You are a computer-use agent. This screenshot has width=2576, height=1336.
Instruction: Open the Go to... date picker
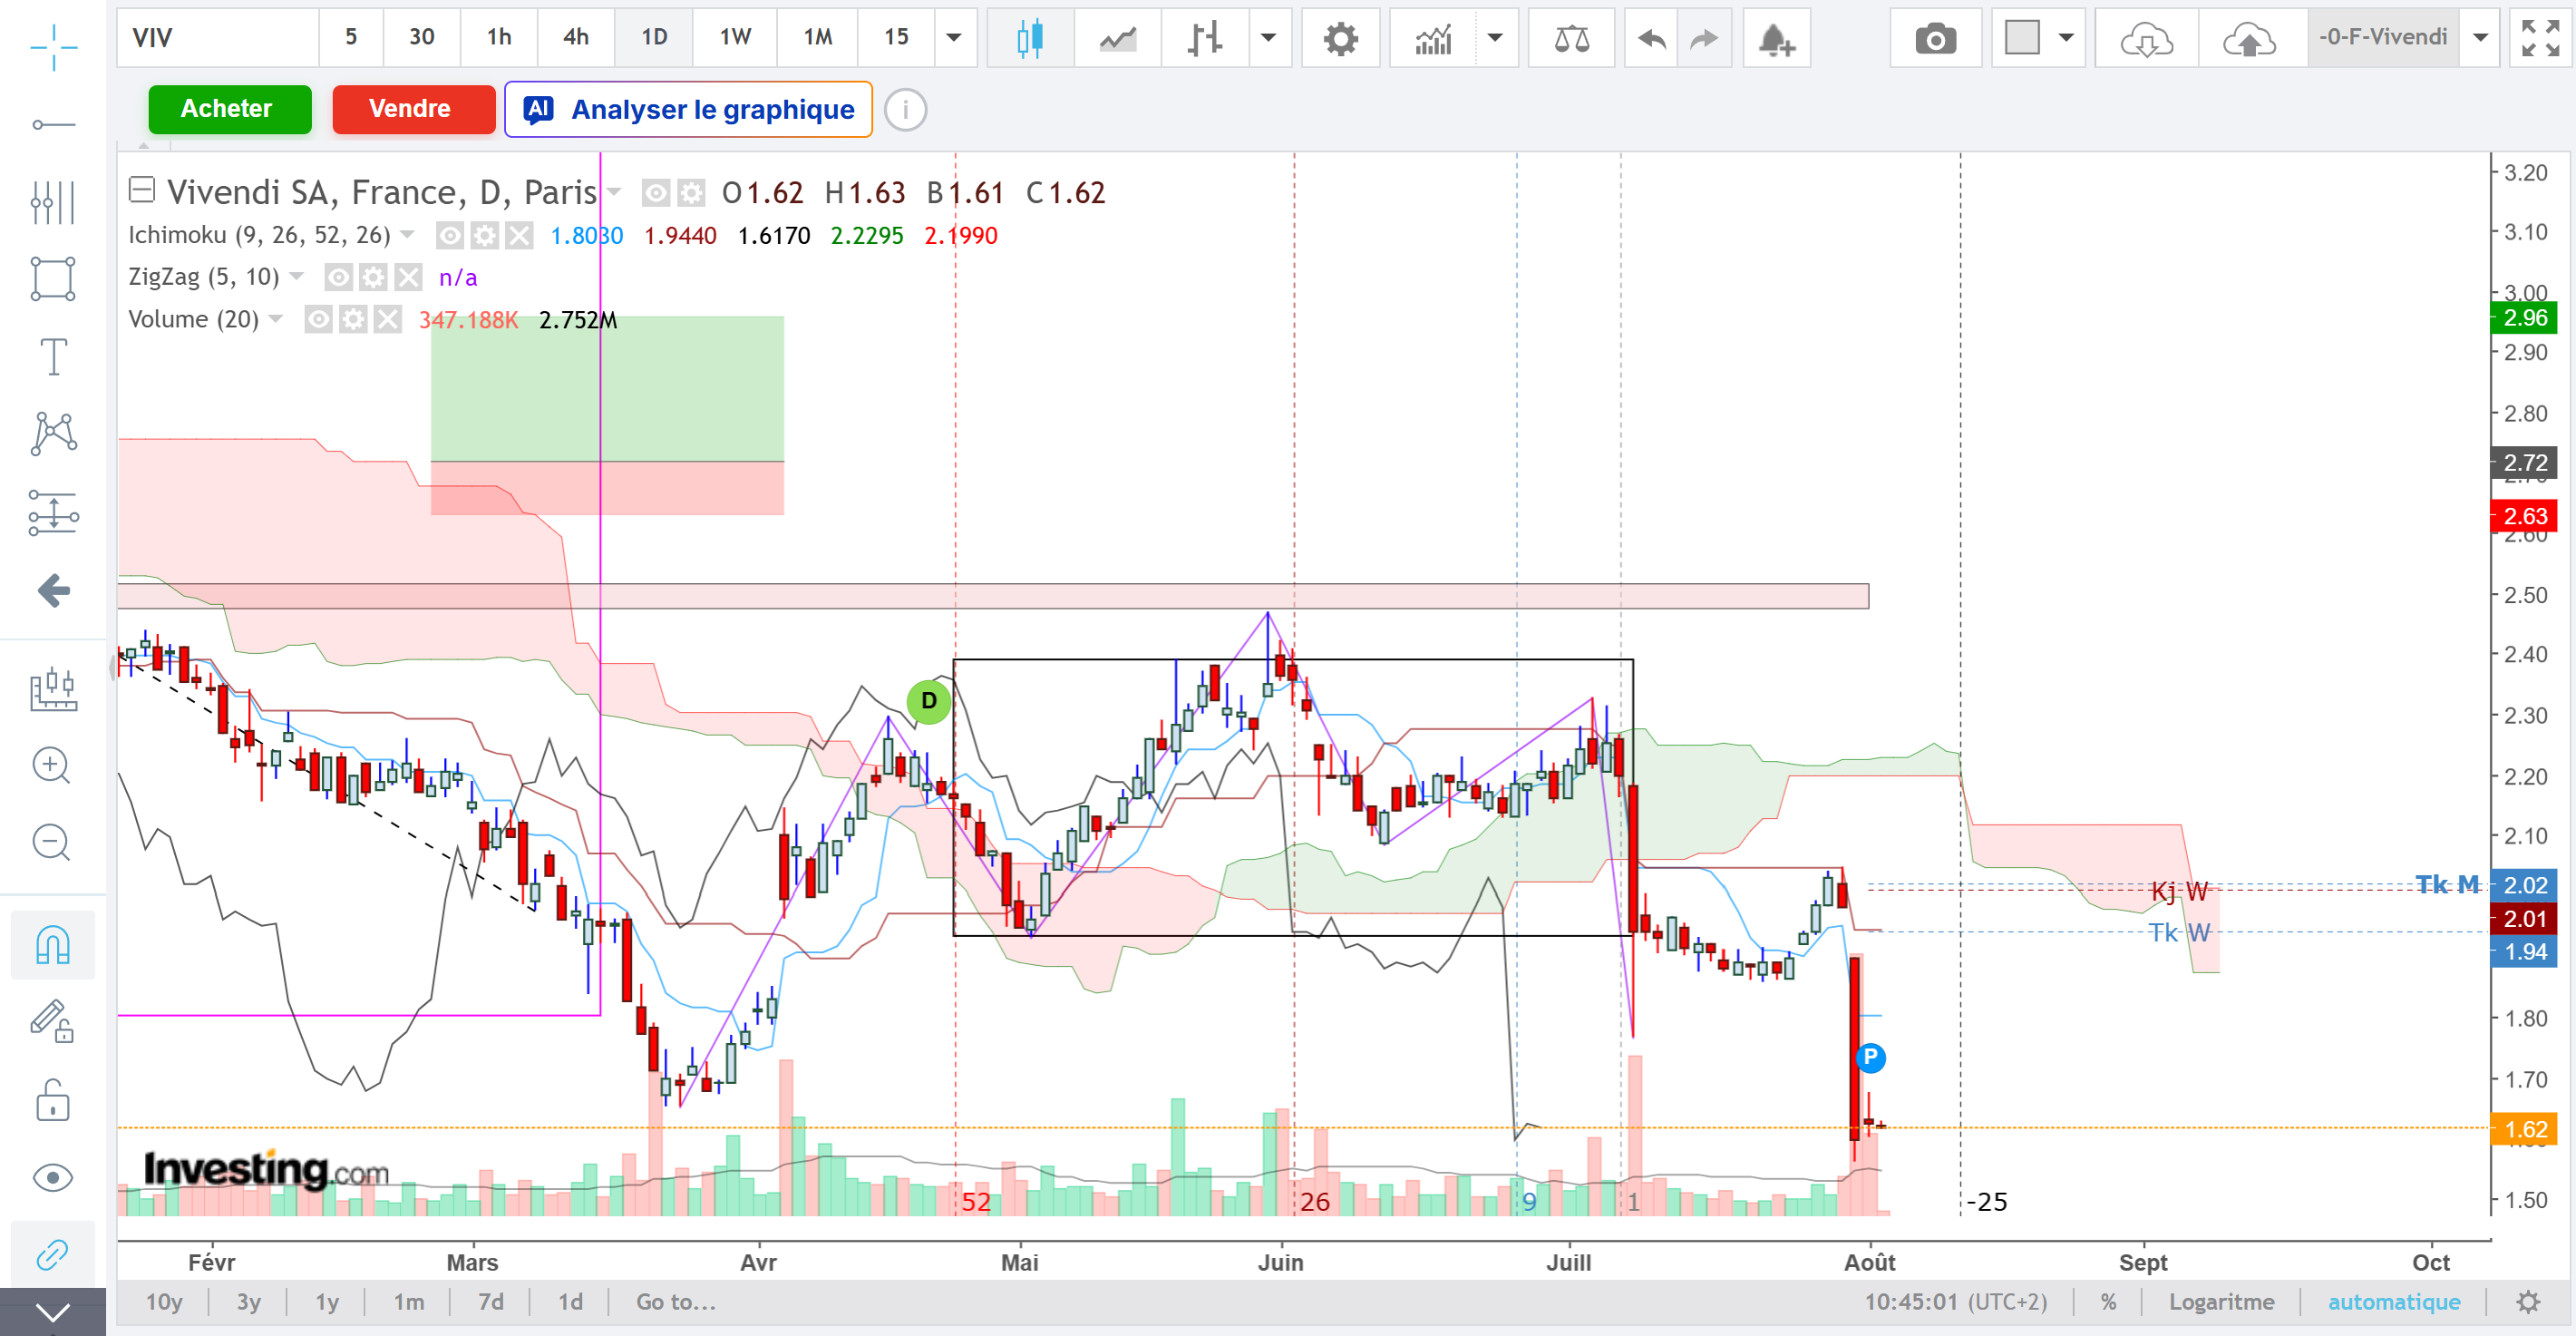676,1302
